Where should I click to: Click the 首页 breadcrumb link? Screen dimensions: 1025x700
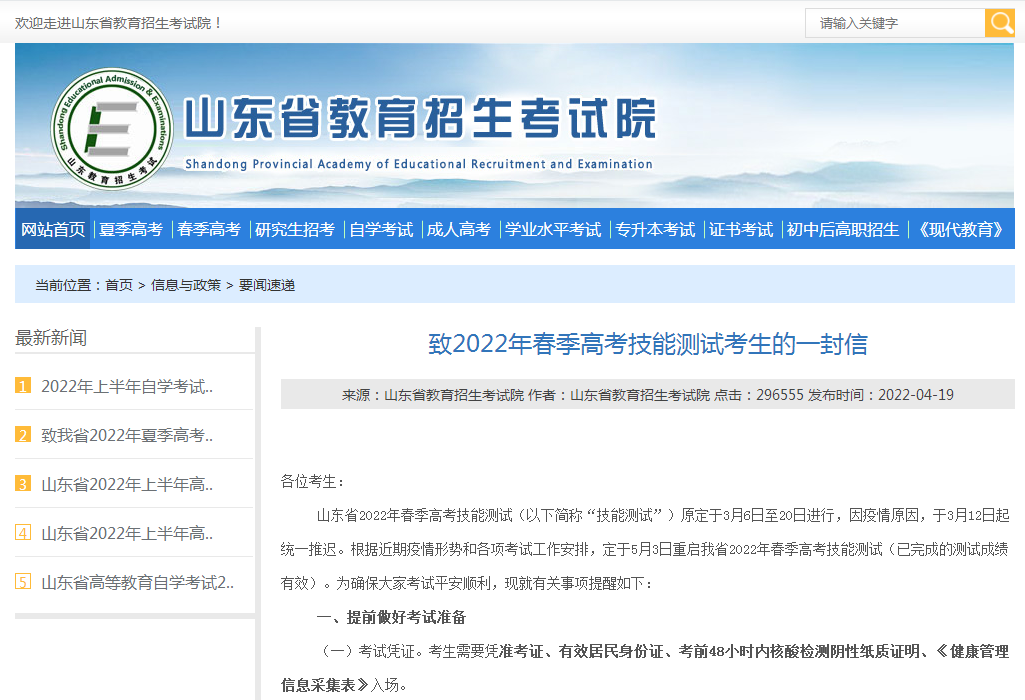coord(119,285)
